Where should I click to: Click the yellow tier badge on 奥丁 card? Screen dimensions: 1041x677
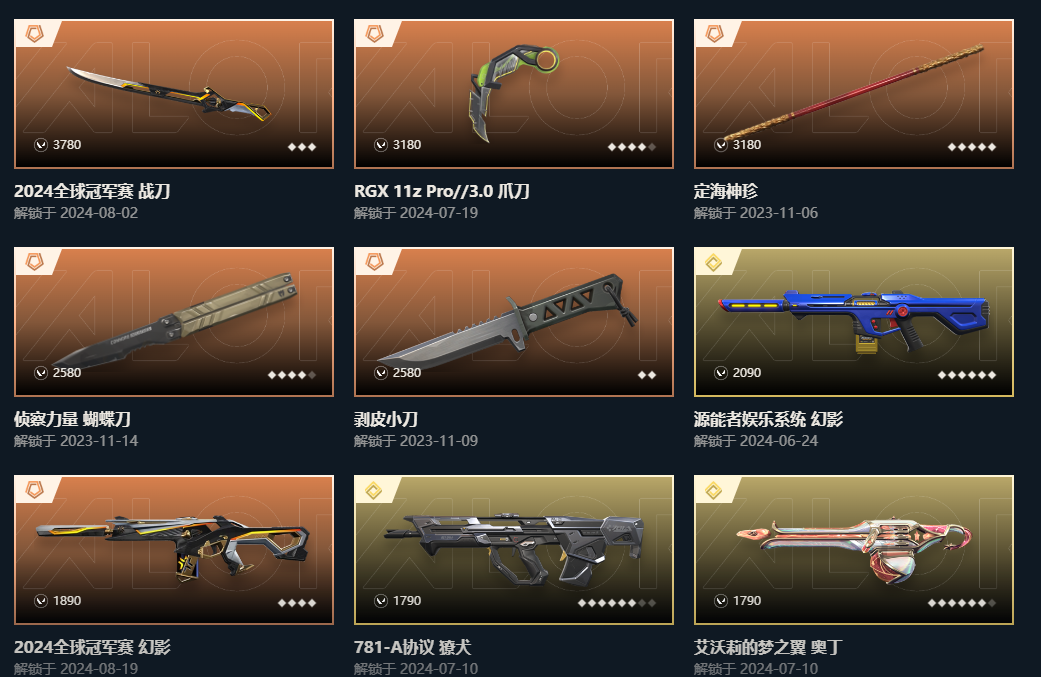[714, 490]
